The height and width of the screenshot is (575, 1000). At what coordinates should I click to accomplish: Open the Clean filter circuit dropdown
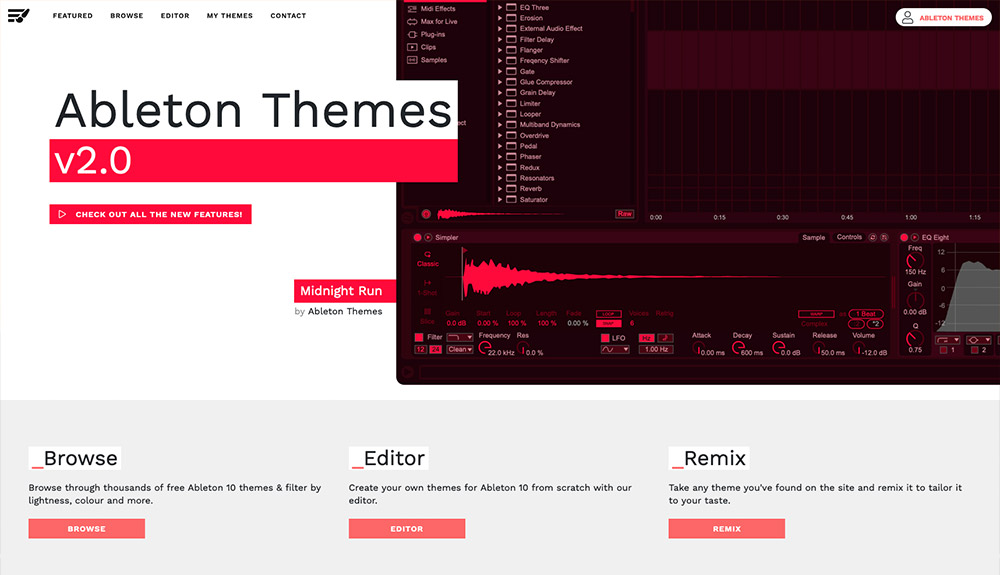pyautogui.click(x=460, y=349)
